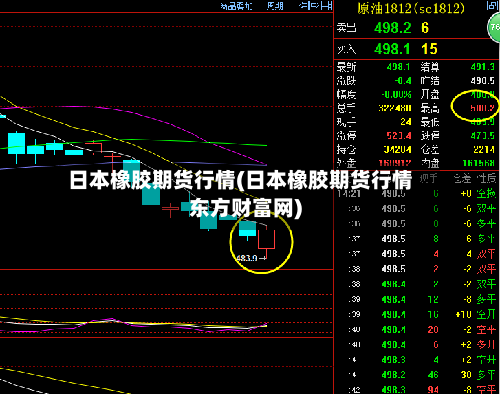Open the 周期 period selector
The image size is (500, 394).
[x=275, y=6]
